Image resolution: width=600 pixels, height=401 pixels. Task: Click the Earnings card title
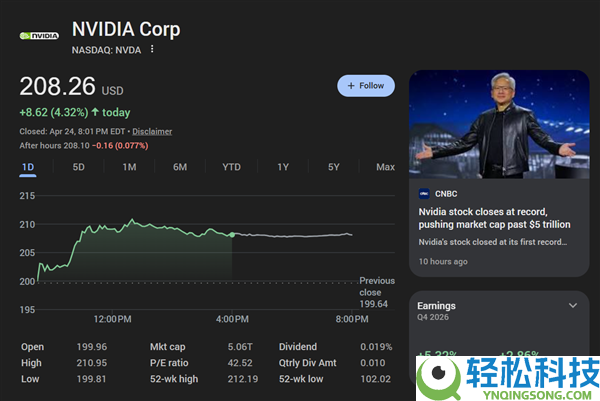(x=436, y=306)
